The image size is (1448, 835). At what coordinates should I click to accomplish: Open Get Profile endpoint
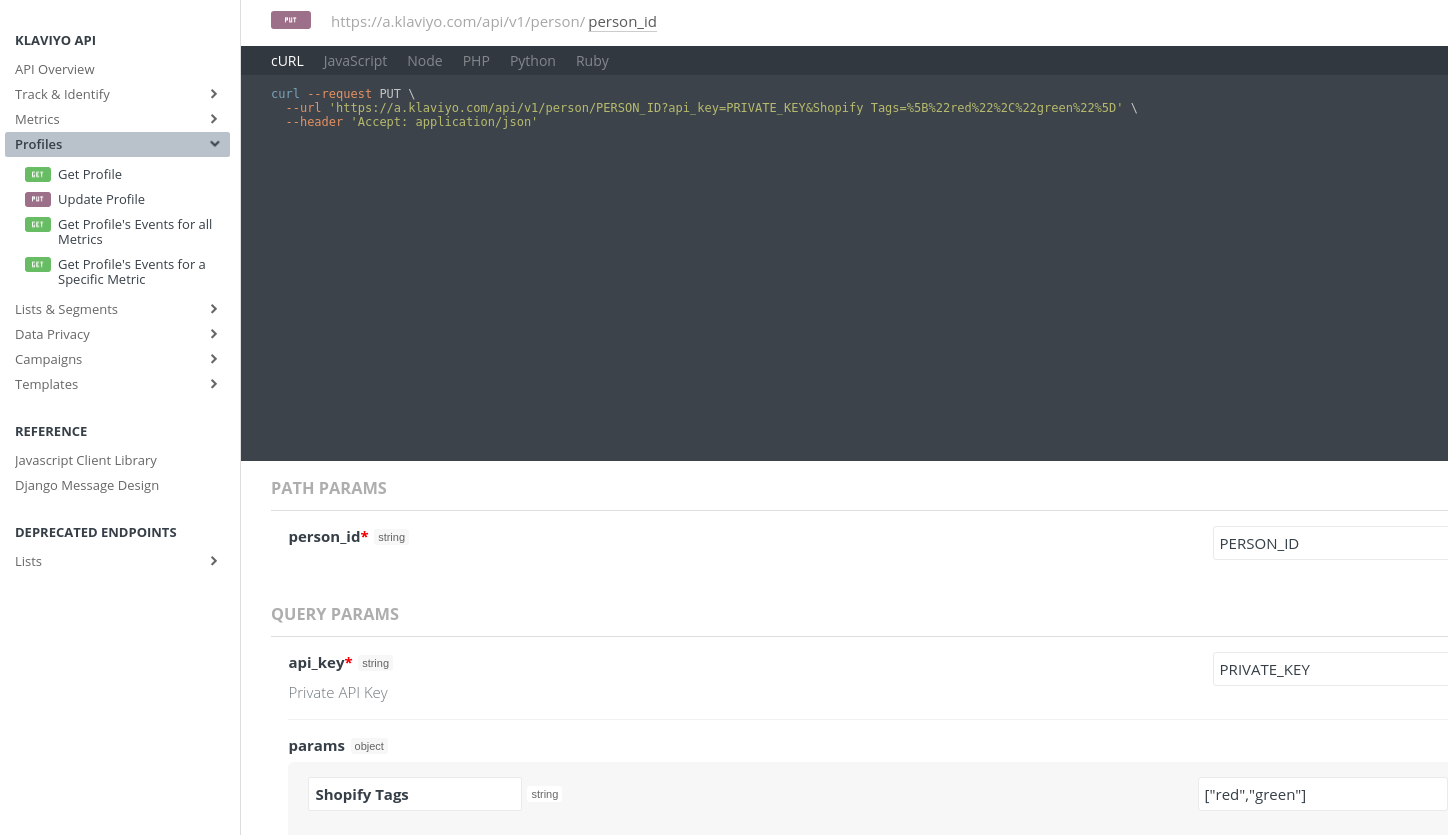click(90, 174)
